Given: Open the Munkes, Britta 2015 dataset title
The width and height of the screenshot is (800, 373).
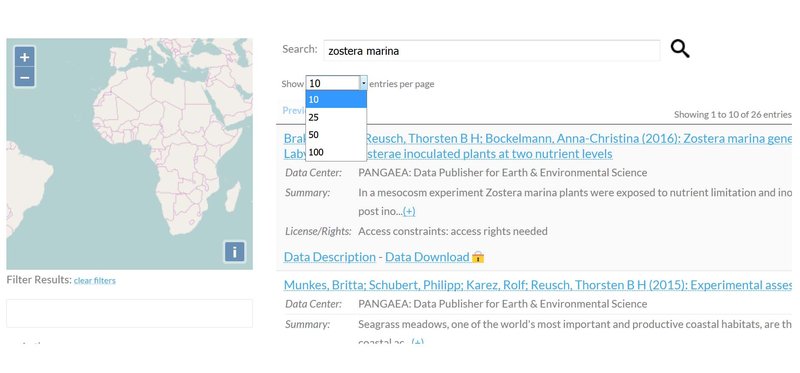Looking at the screenshot, I should pos(537,285).
